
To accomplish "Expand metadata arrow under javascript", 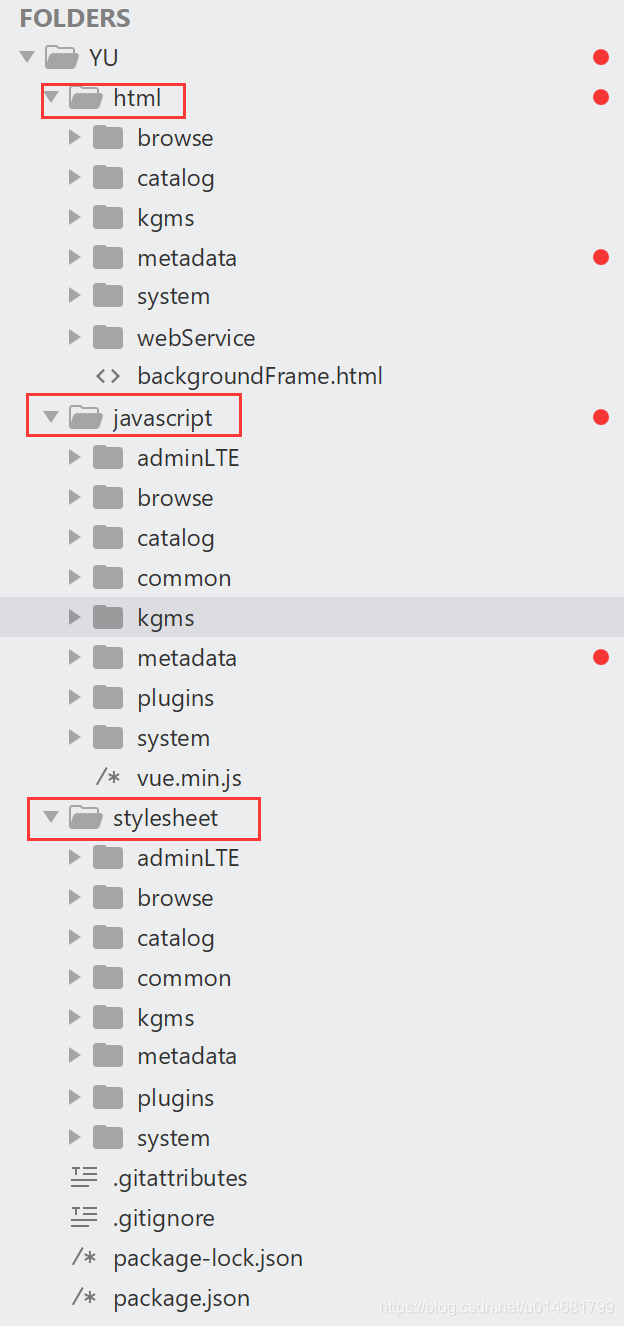I will tap(74, 657).
